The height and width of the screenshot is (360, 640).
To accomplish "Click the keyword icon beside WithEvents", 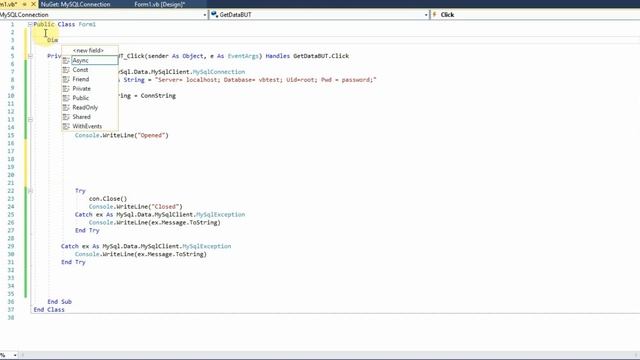I will pyautogui.click(x=66, y=126).
